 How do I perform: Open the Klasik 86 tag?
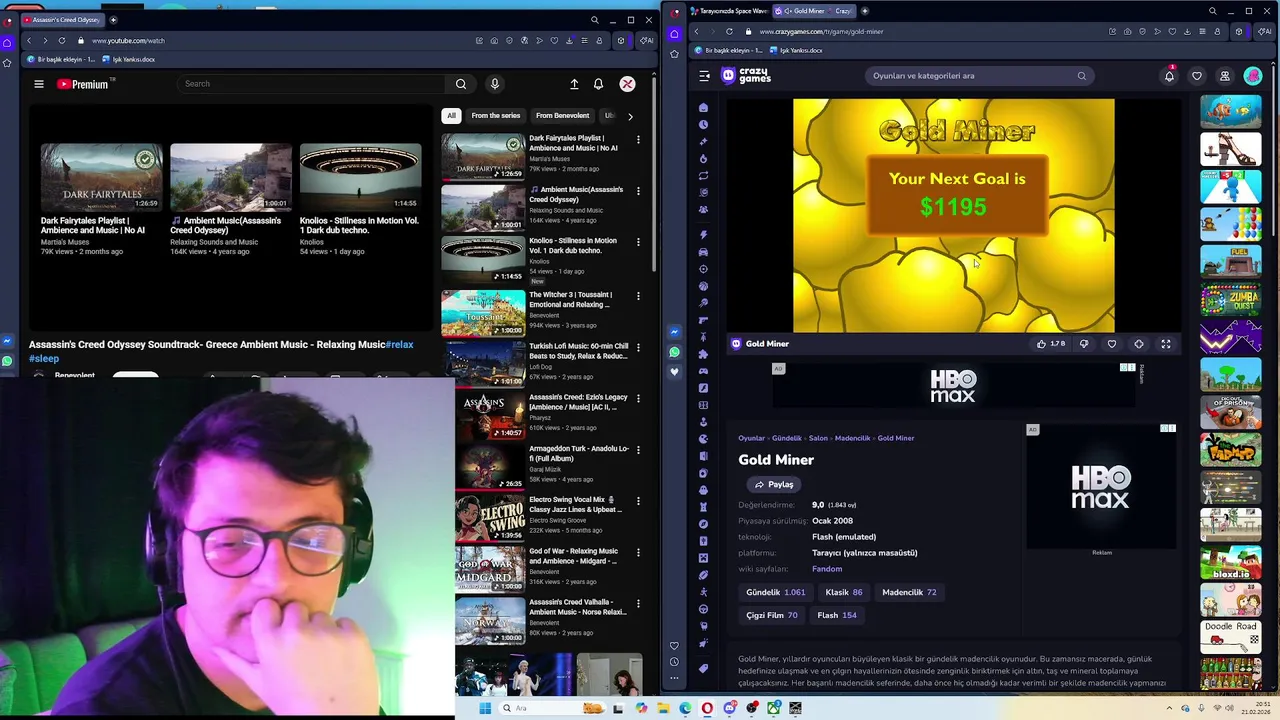[843, 592]
